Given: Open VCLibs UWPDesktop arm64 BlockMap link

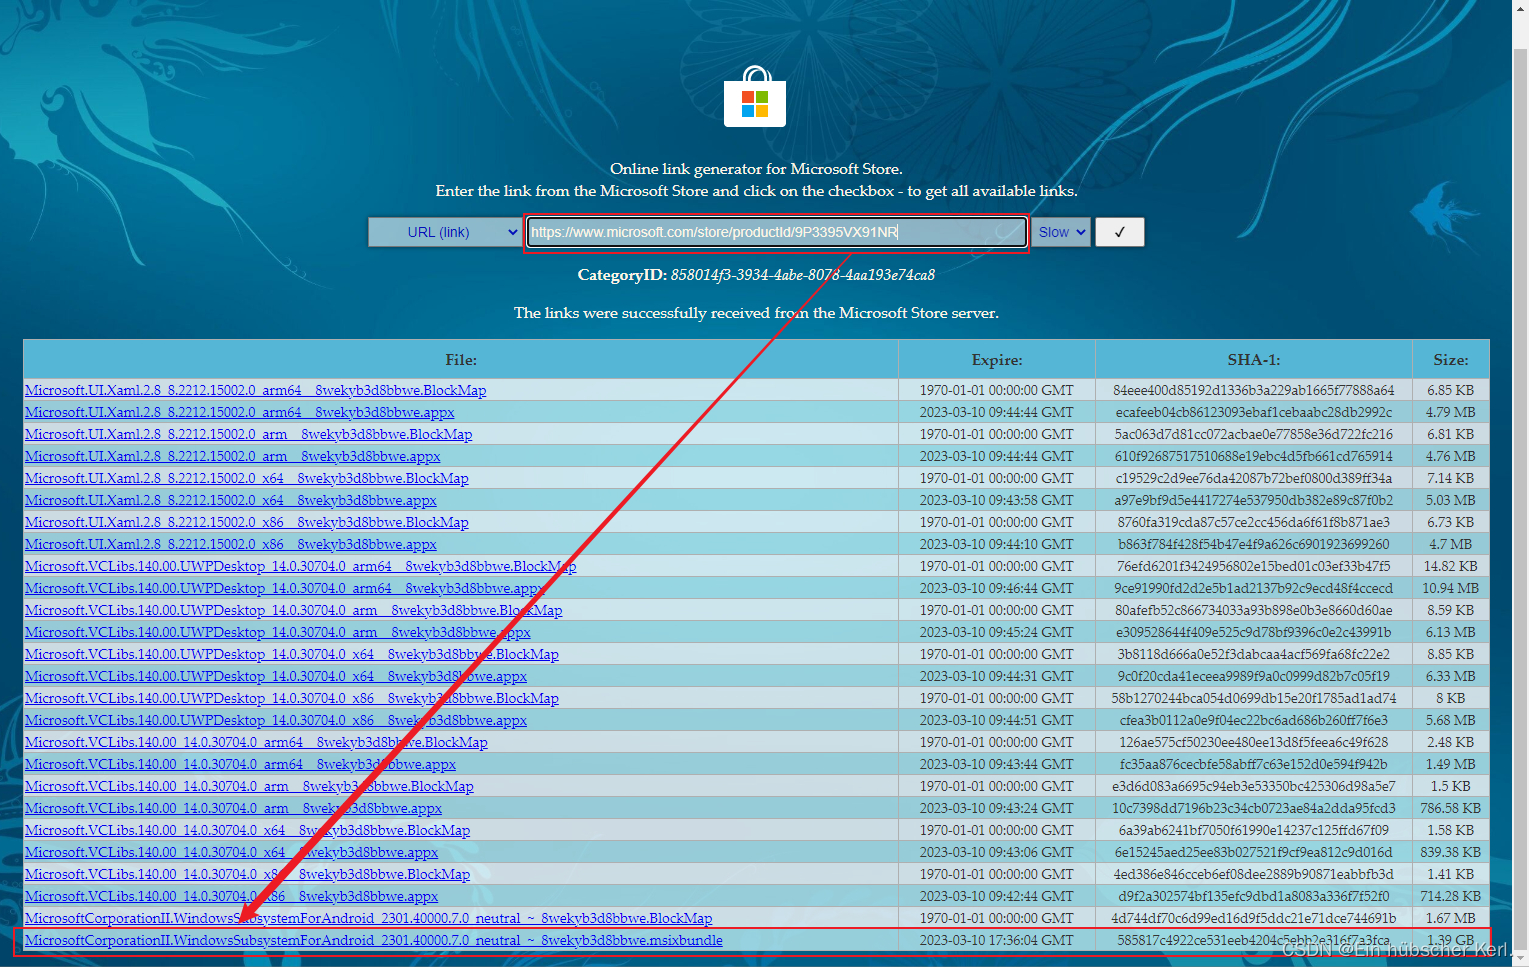Looking at the screenshot, I should (301, 566).
